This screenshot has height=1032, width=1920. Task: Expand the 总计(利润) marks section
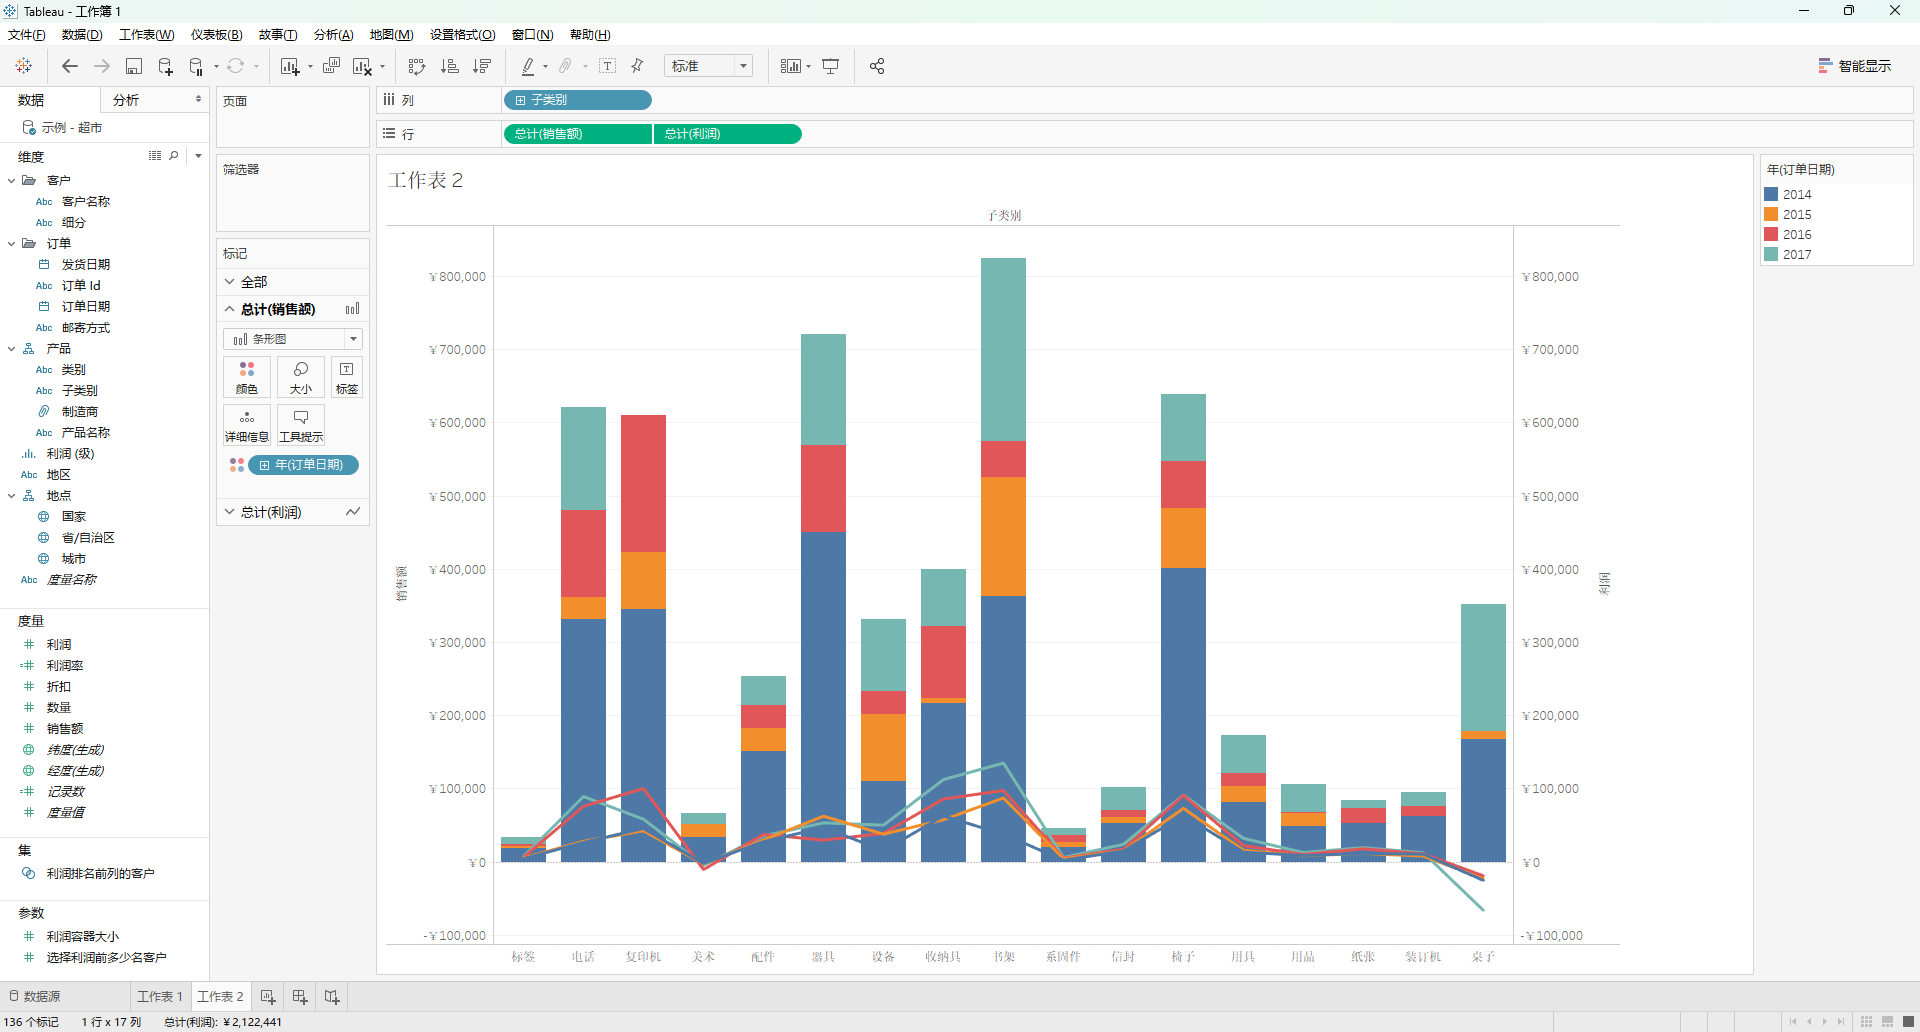292,512
